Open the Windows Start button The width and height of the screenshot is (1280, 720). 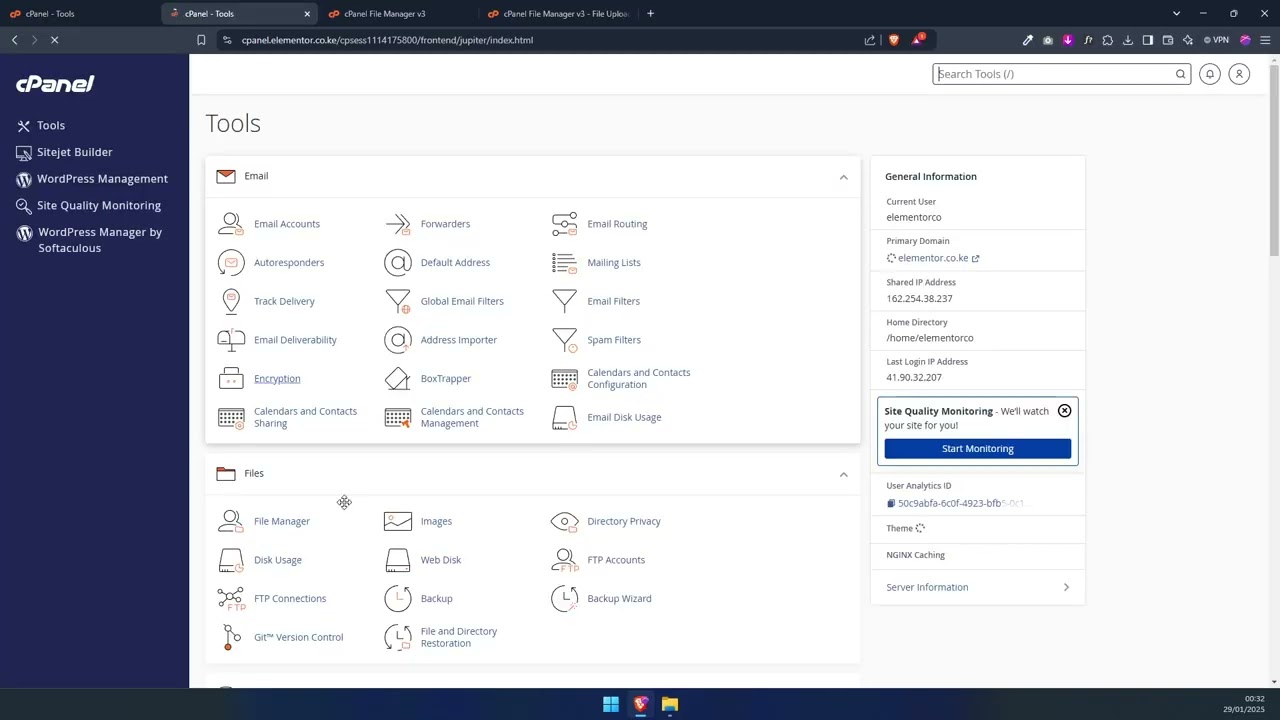tap(610, 704)
